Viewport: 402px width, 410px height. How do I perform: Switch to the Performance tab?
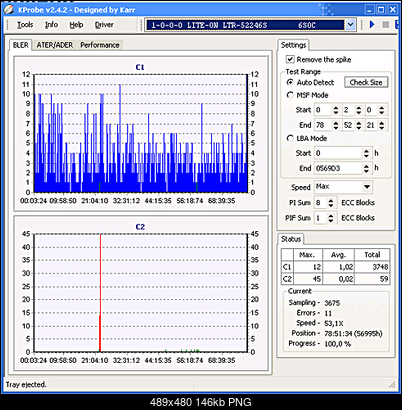click(100, 45)
